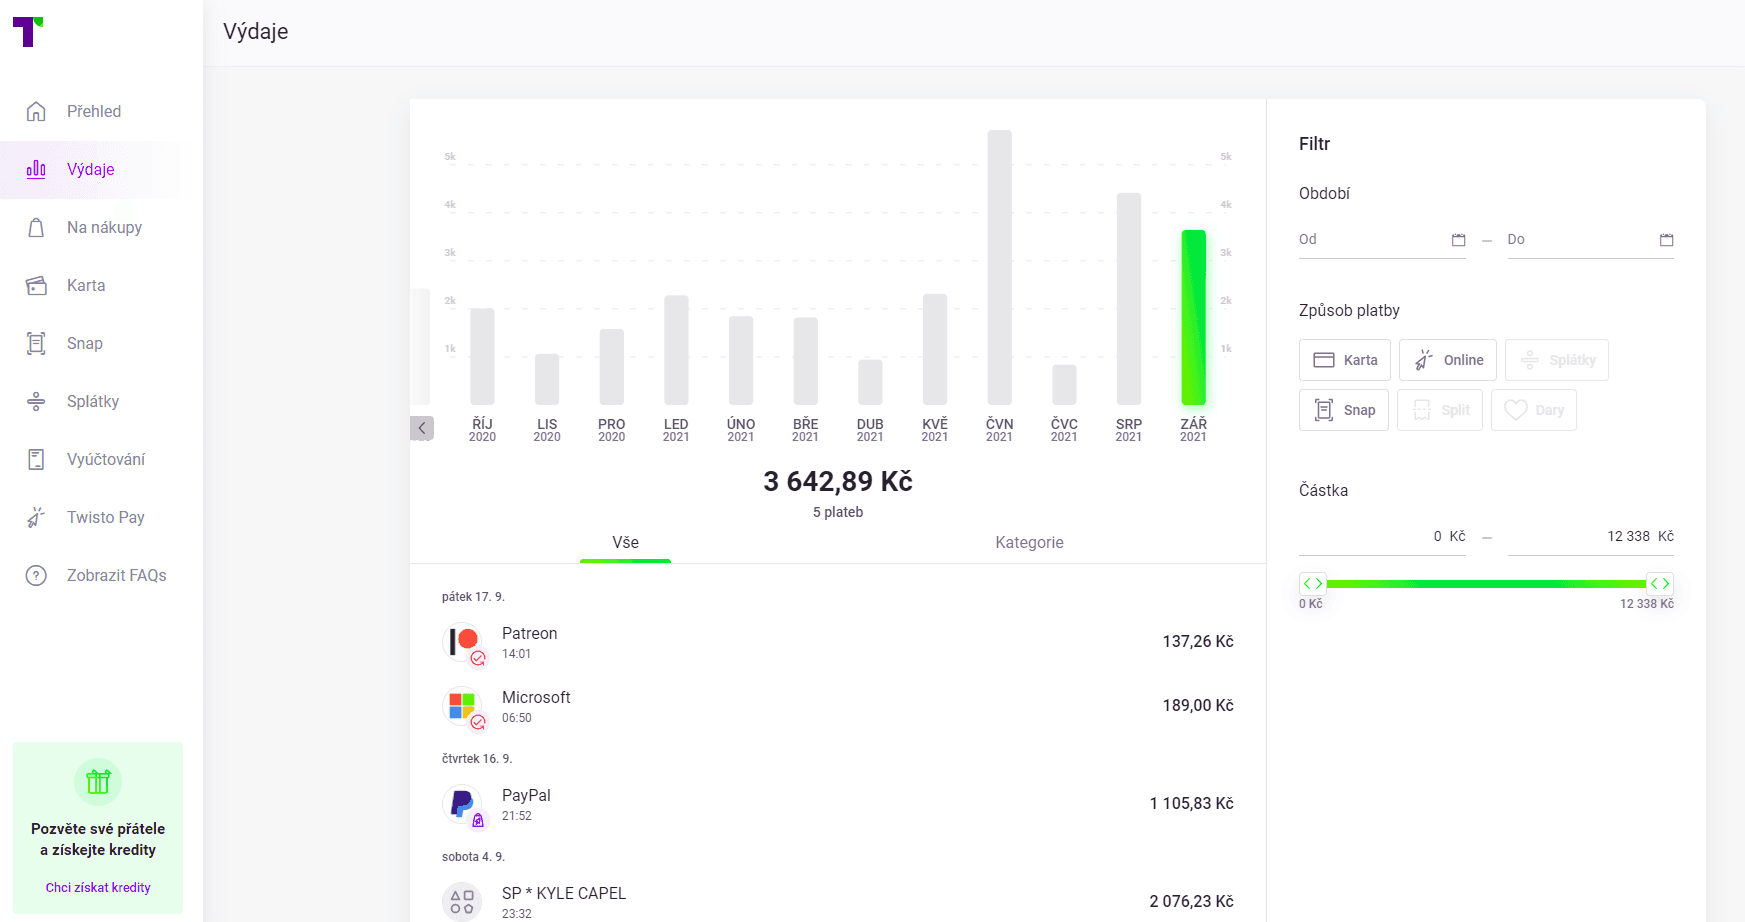Viewport: 1745px width, 922px height.
Task: Click the 137,26 Kč Patreon amount
Action: [1198, 642]
